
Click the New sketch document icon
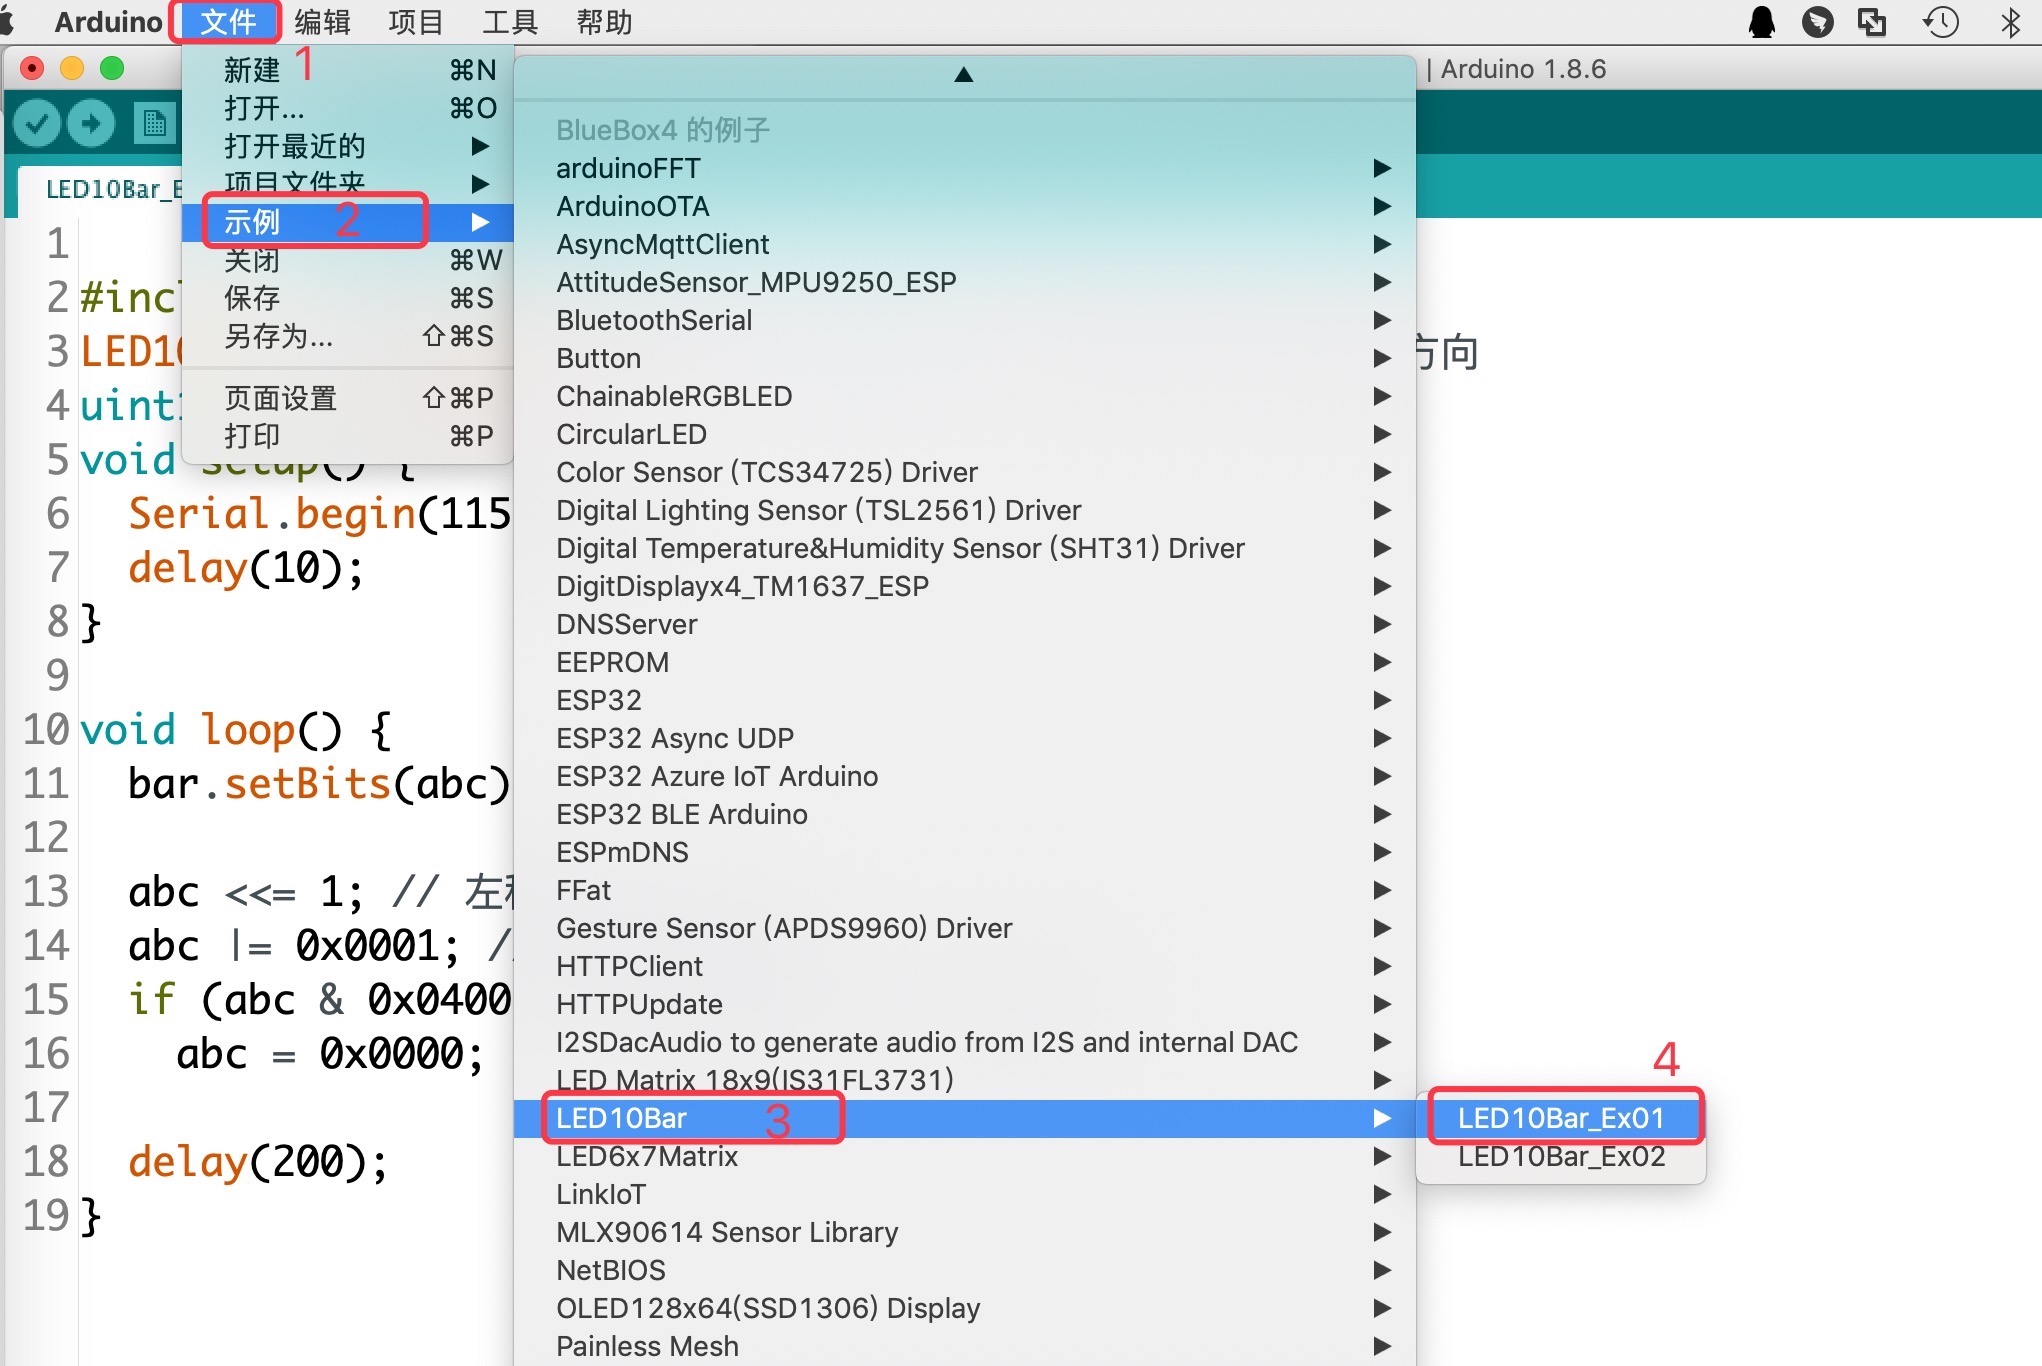tap(154, 124)
